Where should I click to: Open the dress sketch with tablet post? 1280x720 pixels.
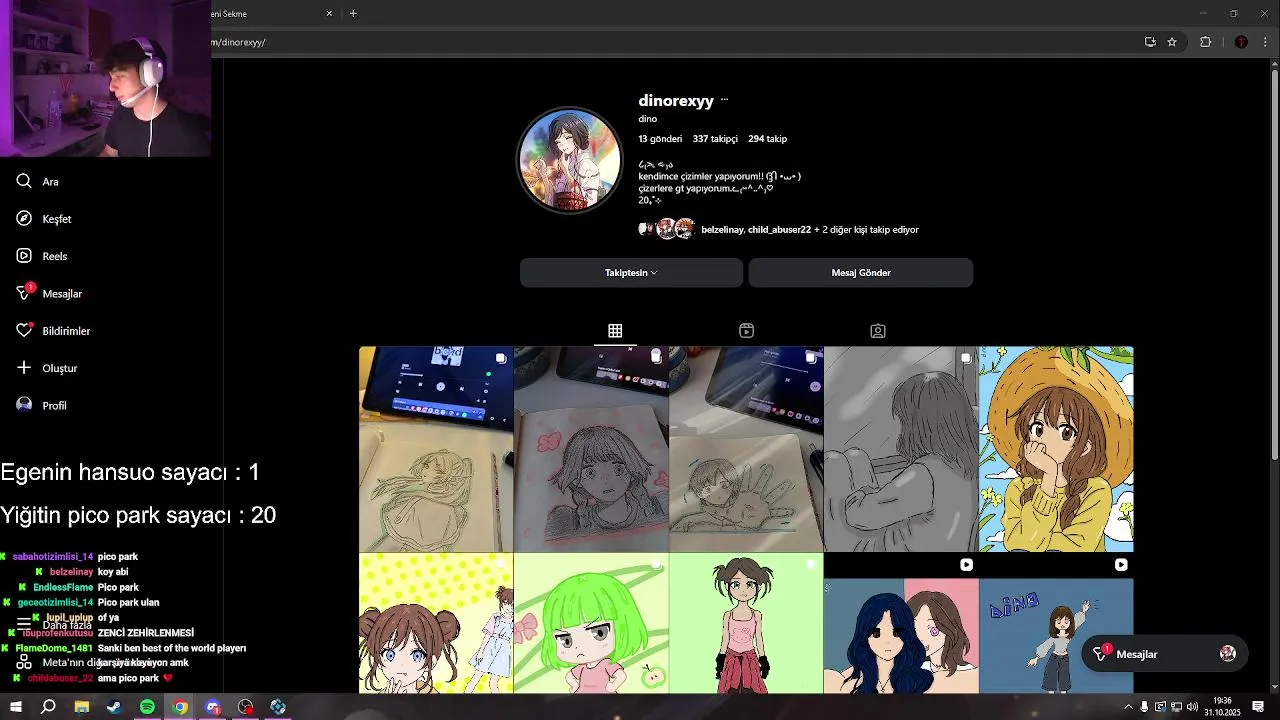pos(436,449)
